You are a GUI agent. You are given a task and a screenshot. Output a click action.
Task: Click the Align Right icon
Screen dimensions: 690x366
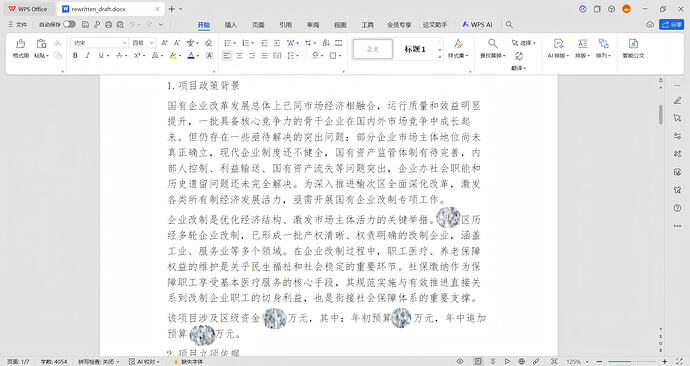(252, 55)
